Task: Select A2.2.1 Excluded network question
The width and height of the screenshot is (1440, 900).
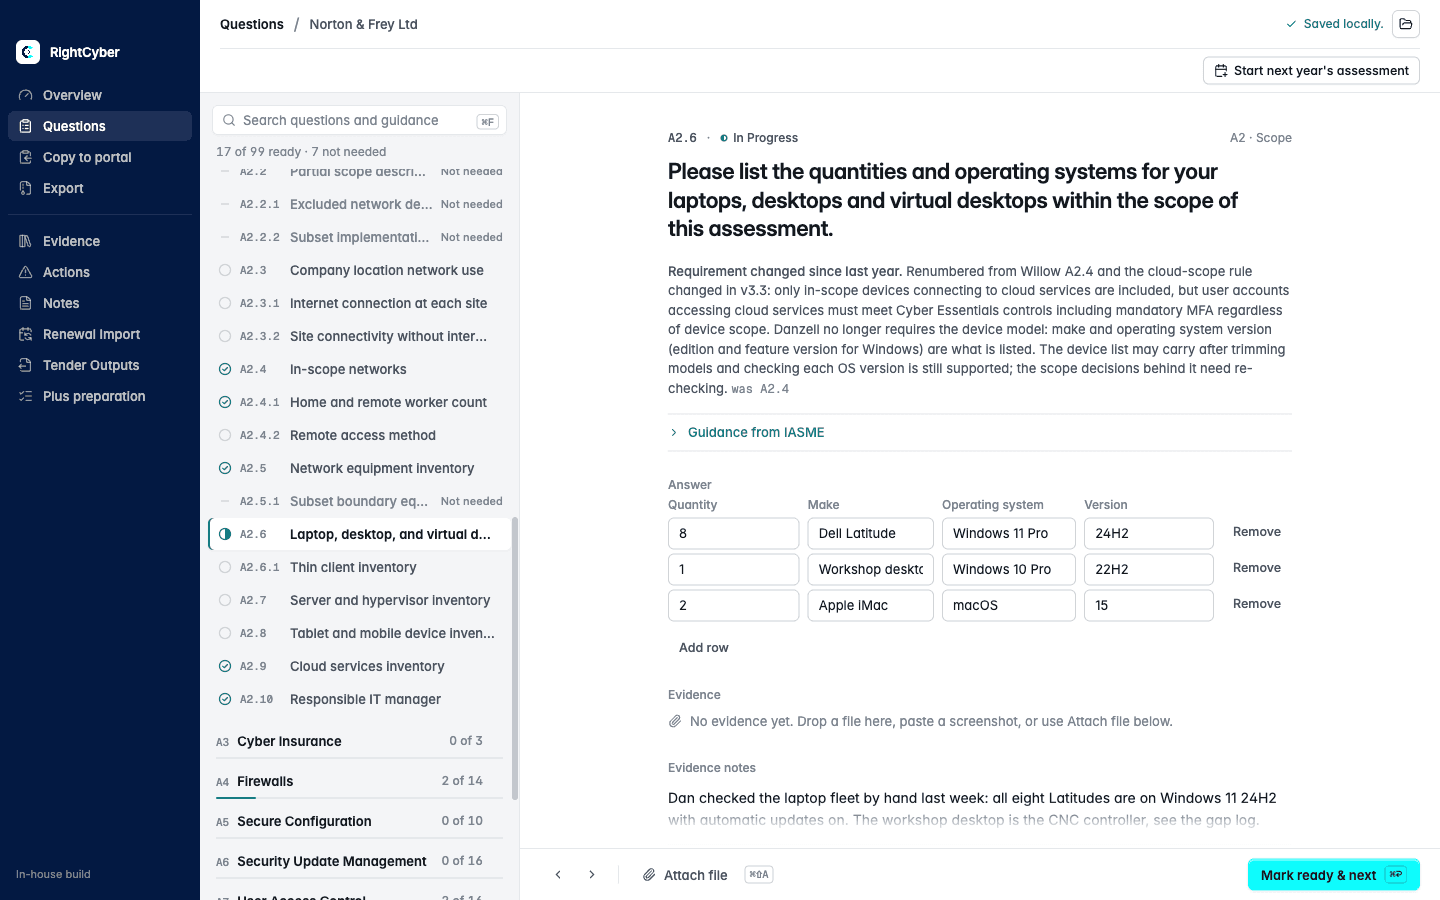Action: pyautogui.click(x=359, y=204)
